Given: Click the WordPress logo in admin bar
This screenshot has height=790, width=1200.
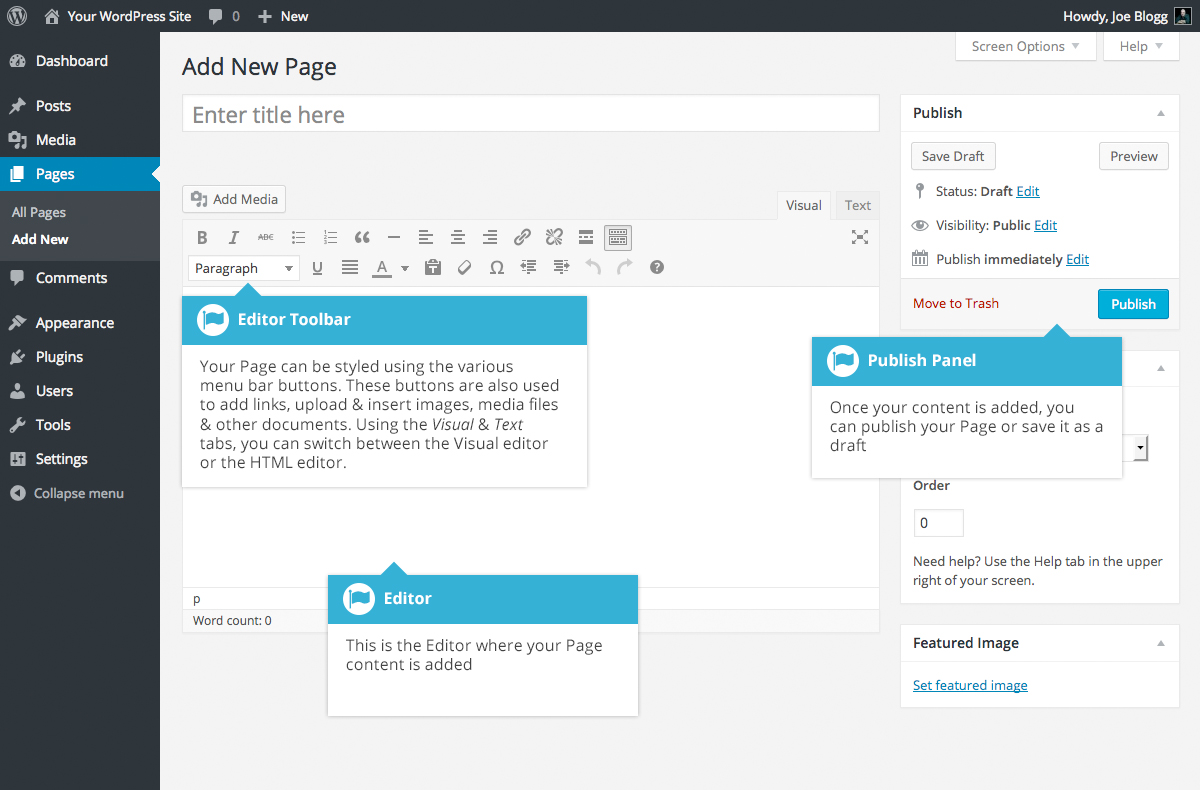Looking at the screenshot, I should pyautogui.click(x=17, y=16).
